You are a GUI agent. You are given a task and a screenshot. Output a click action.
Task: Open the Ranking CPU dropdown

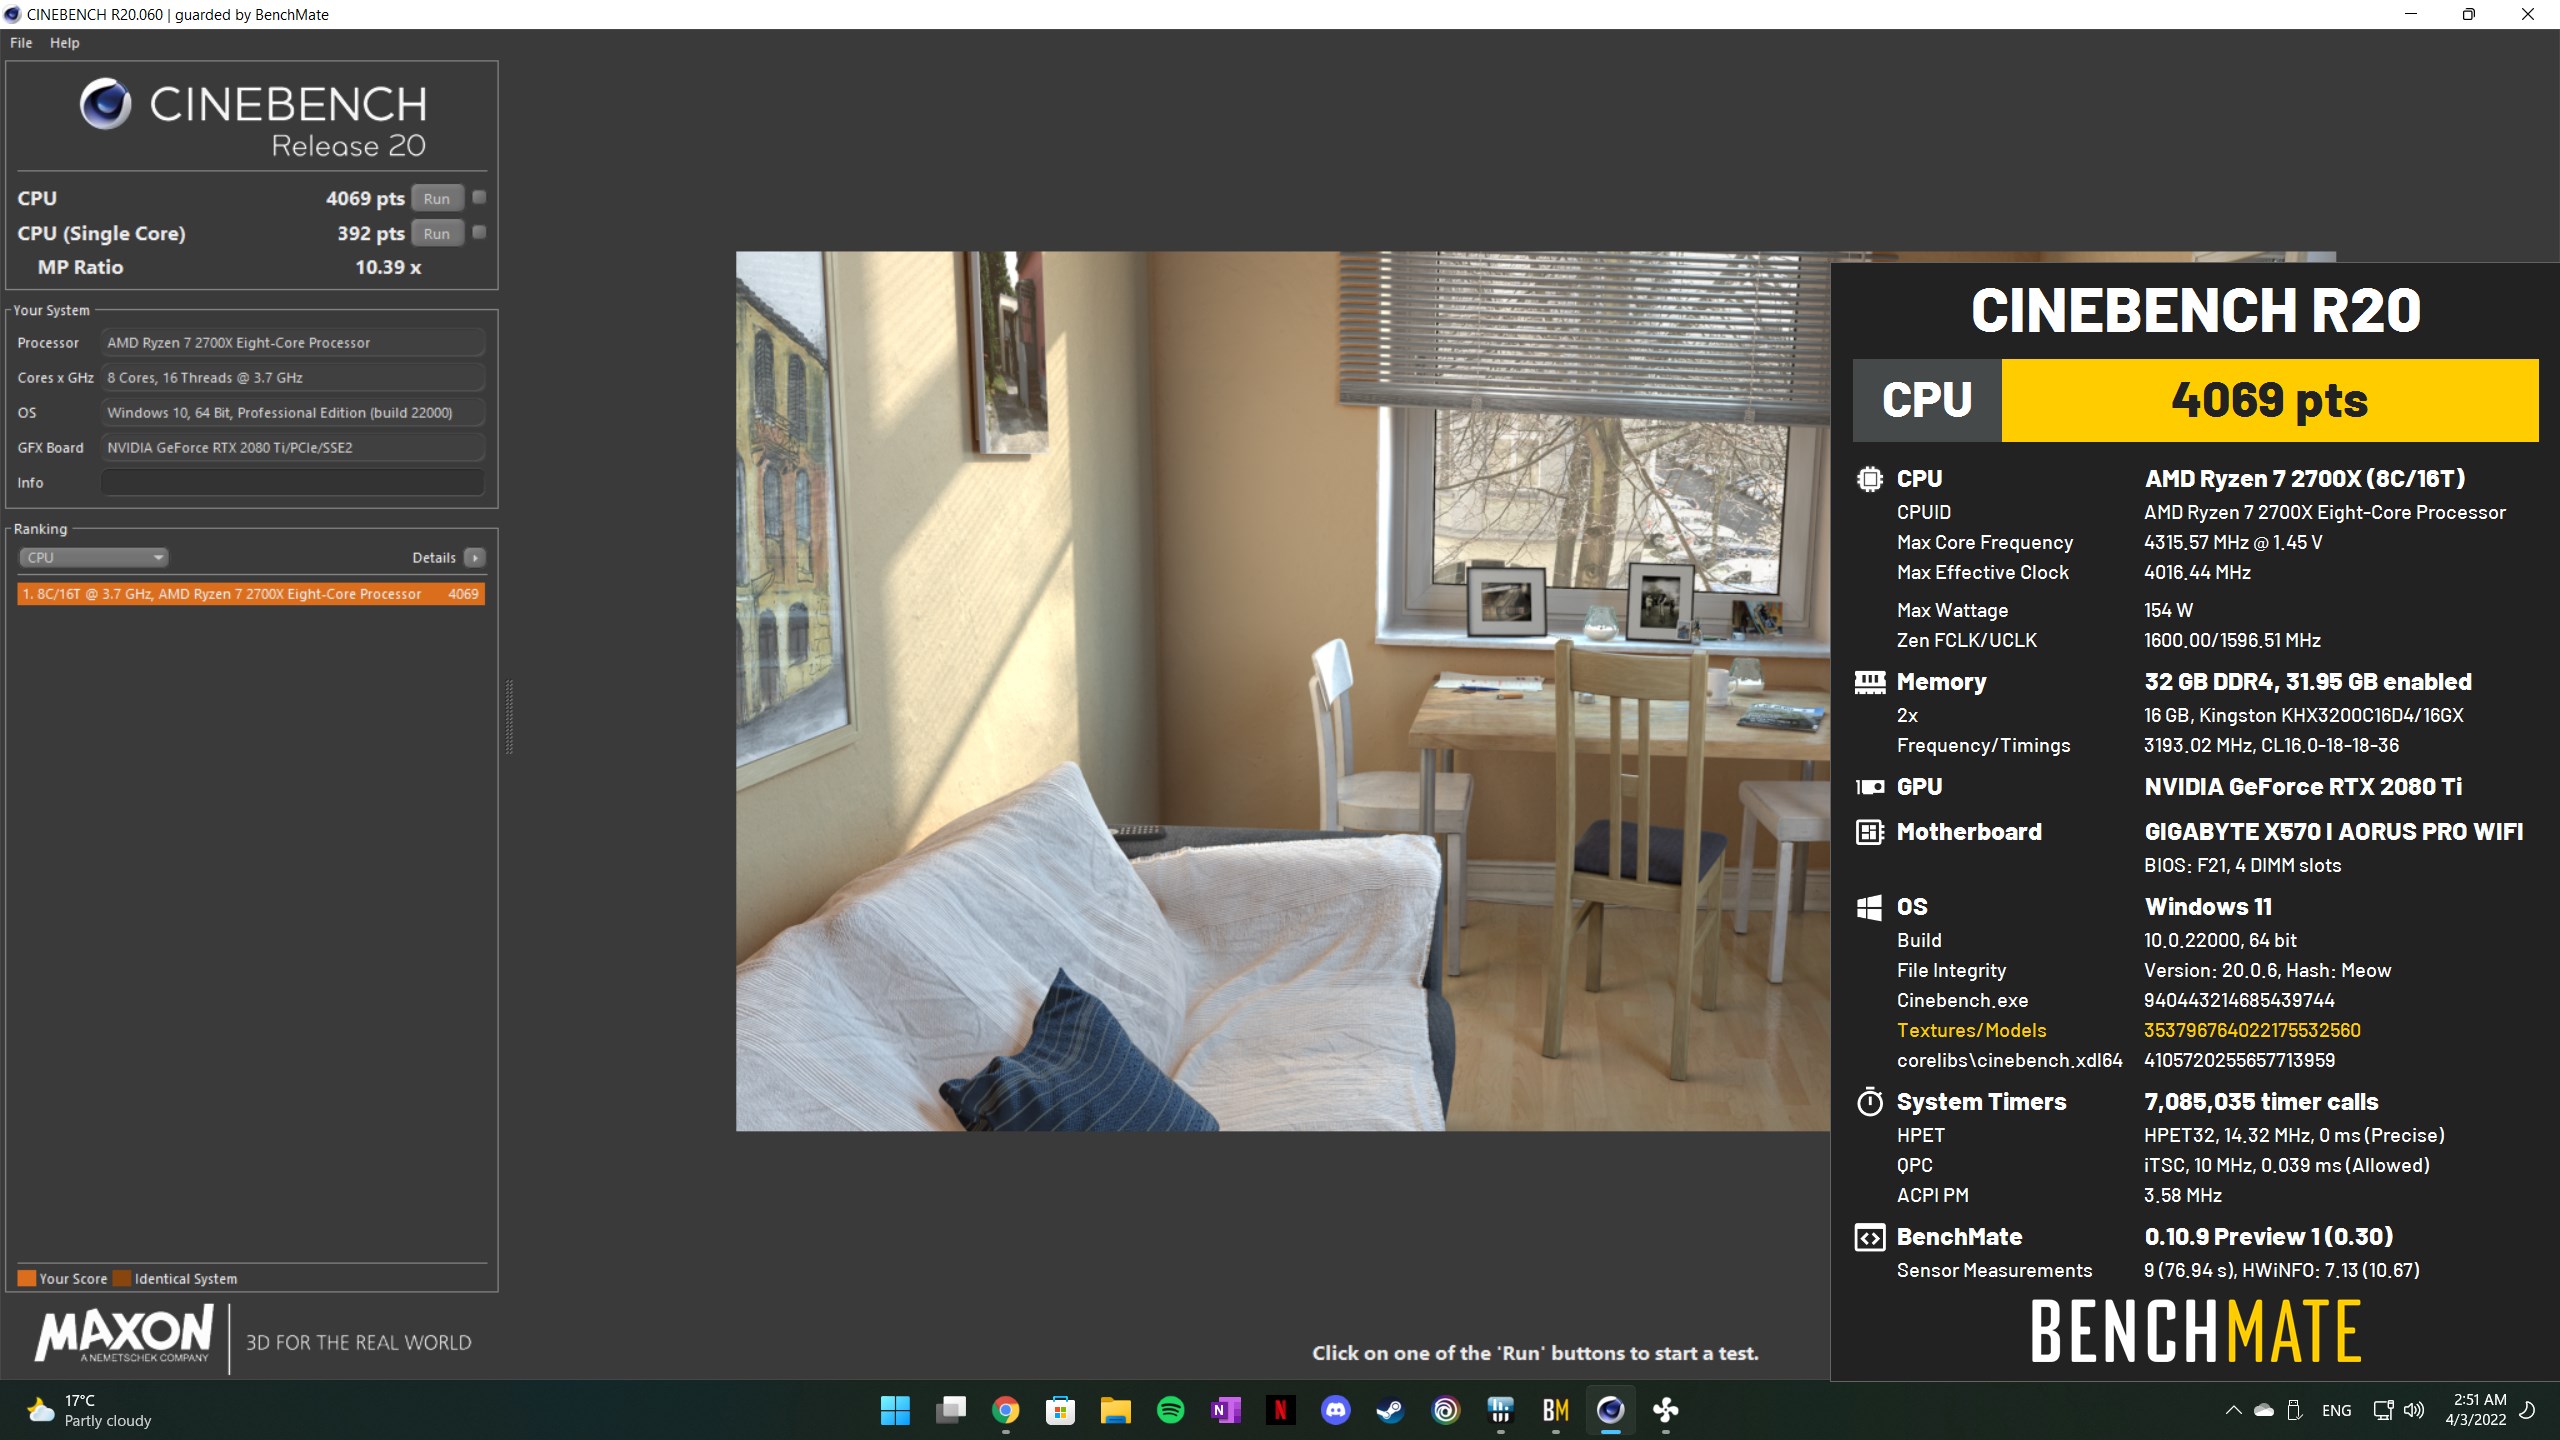[x=93, y=557]
